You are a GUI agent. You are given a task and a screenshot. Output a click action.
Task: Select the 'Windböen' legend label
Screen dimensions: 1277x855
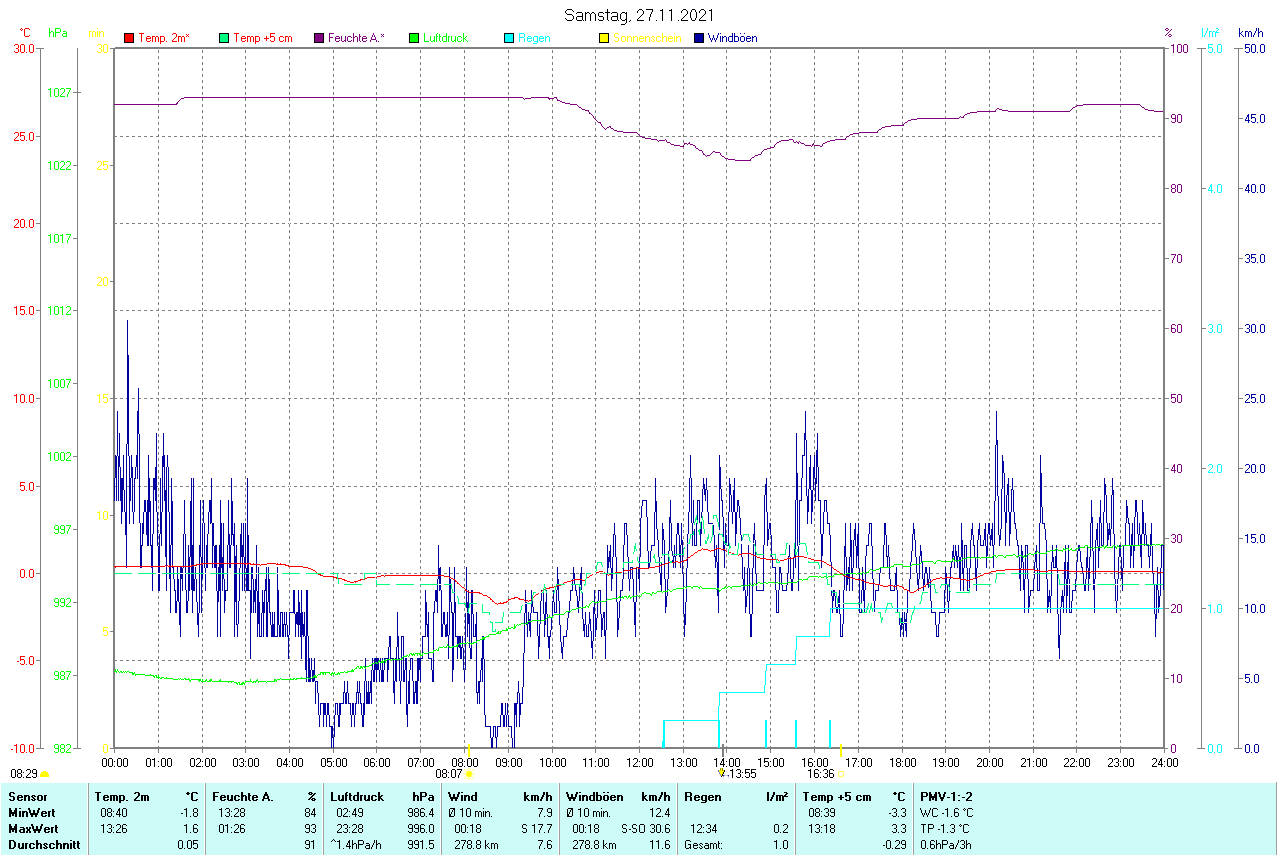732,38
